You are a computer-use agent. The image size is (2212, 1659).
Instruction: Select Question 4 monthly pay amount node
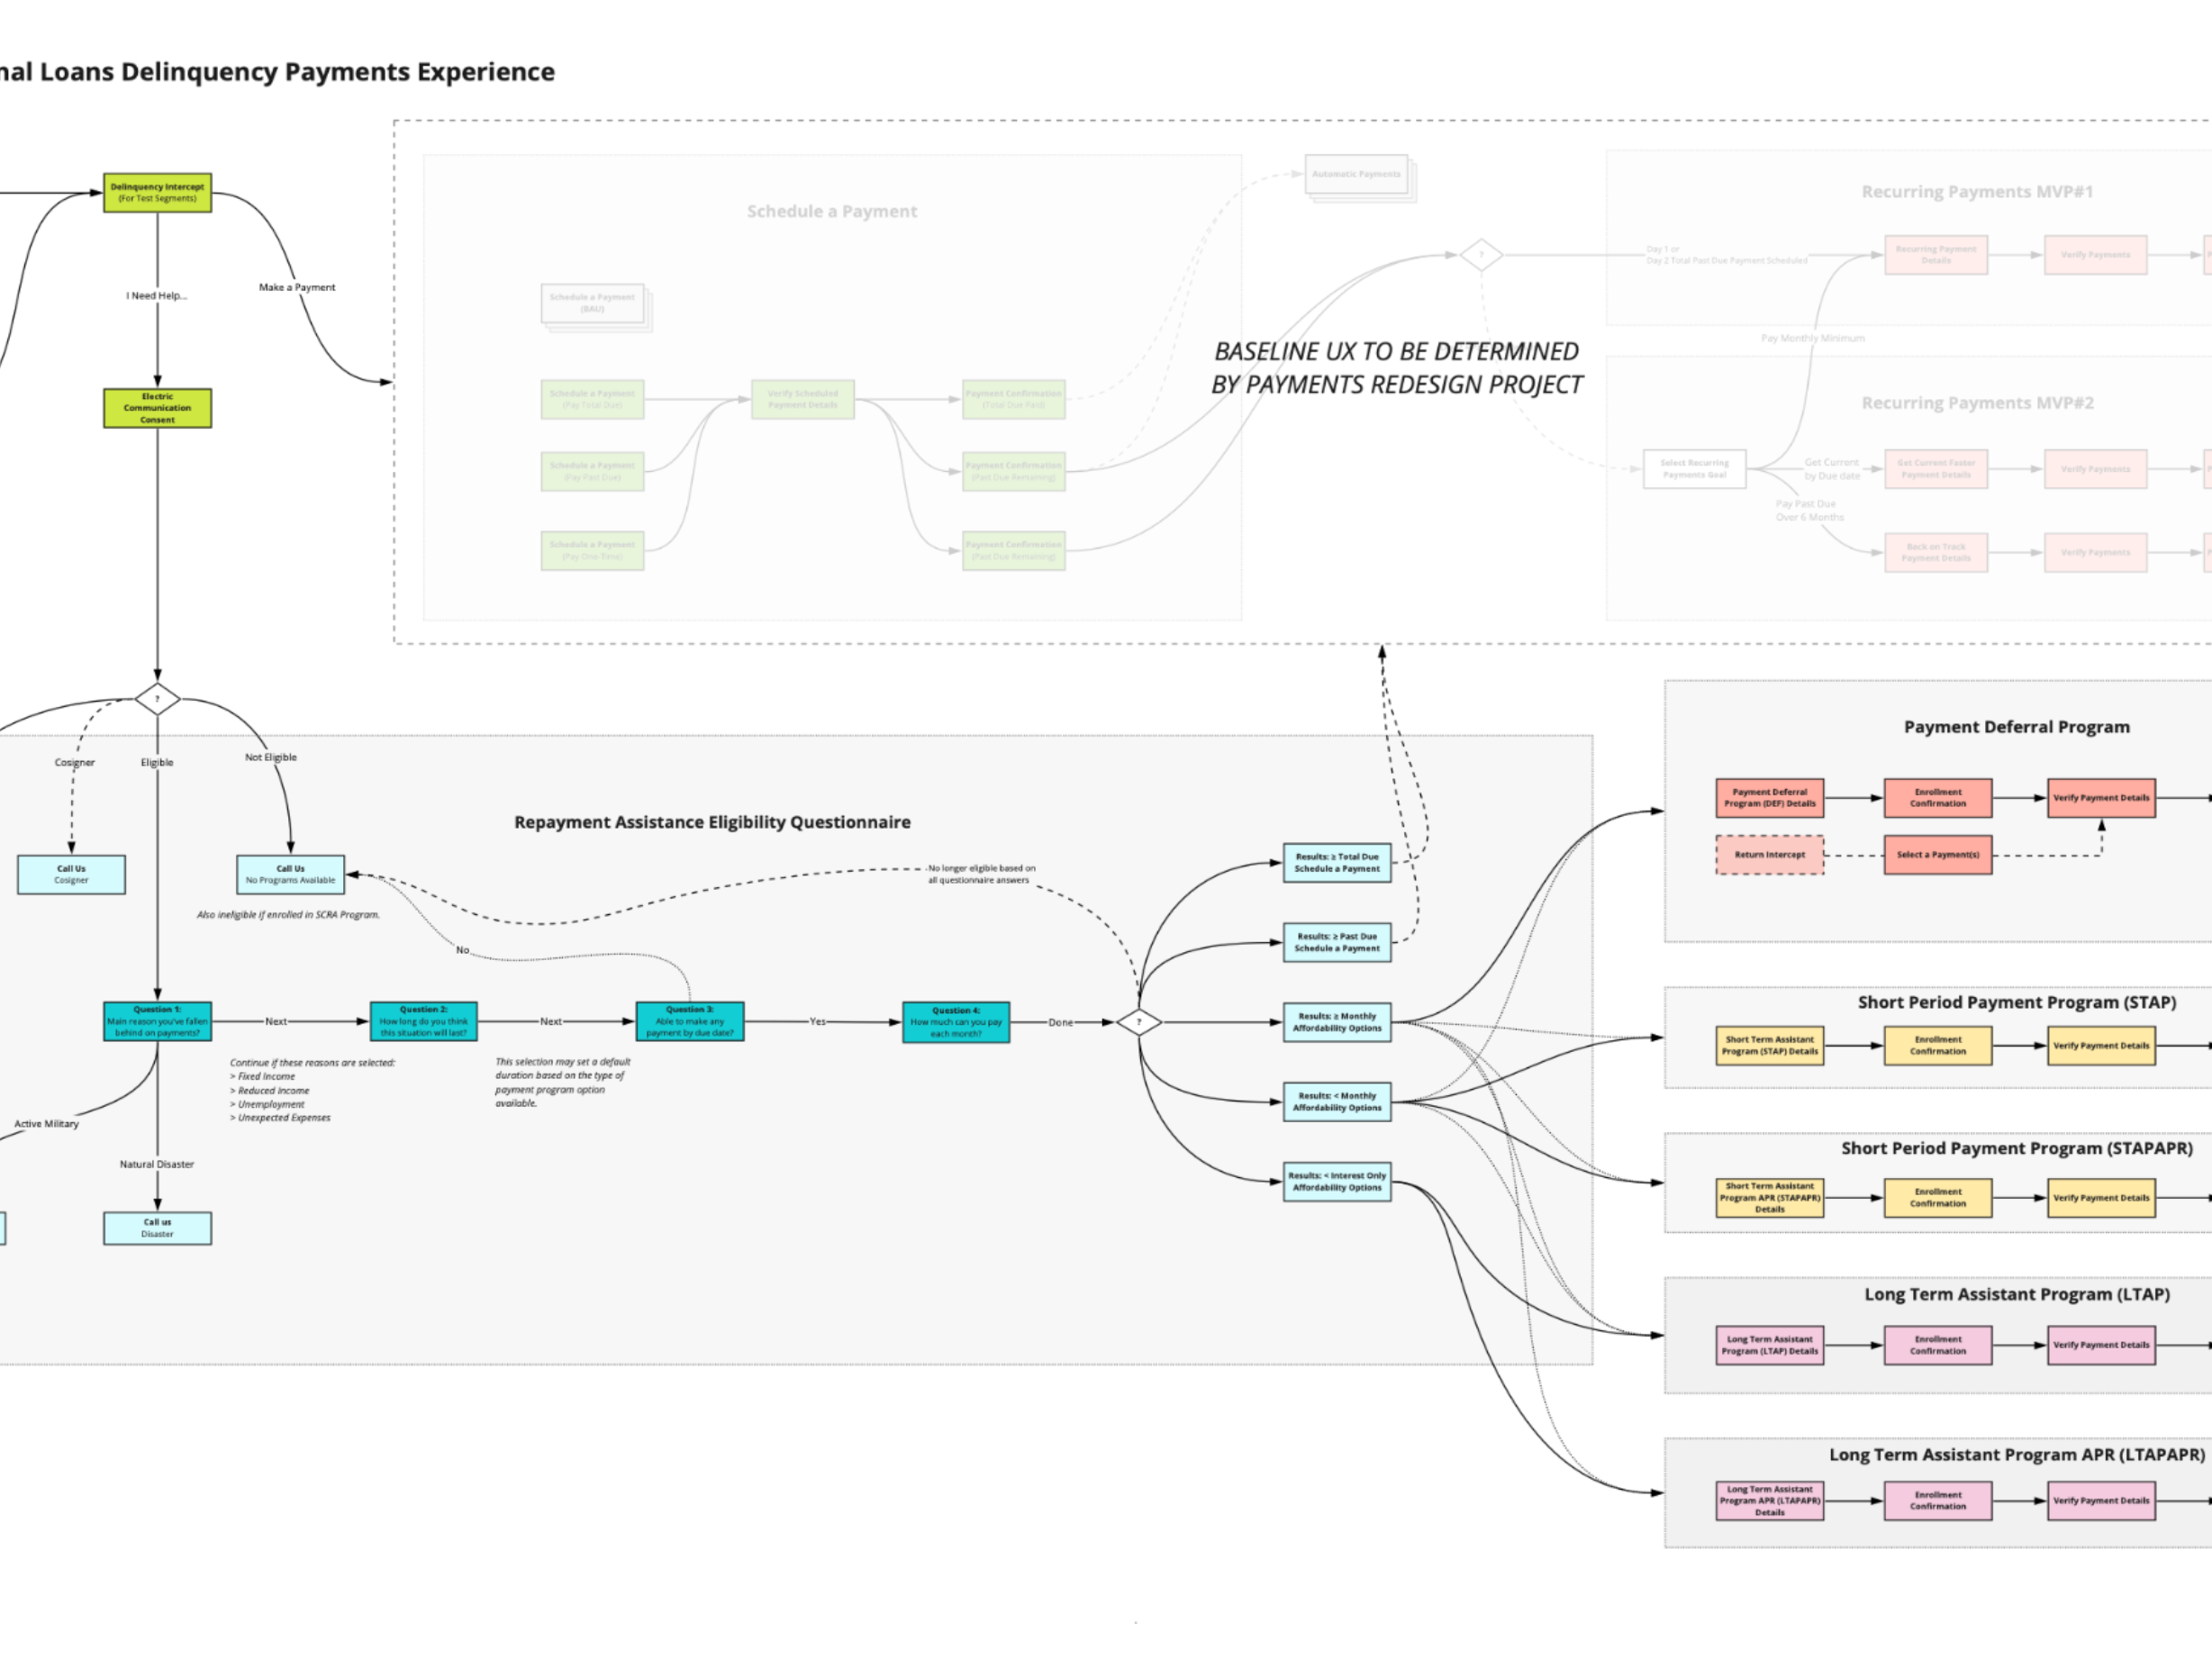click(x=955, y=1022)
